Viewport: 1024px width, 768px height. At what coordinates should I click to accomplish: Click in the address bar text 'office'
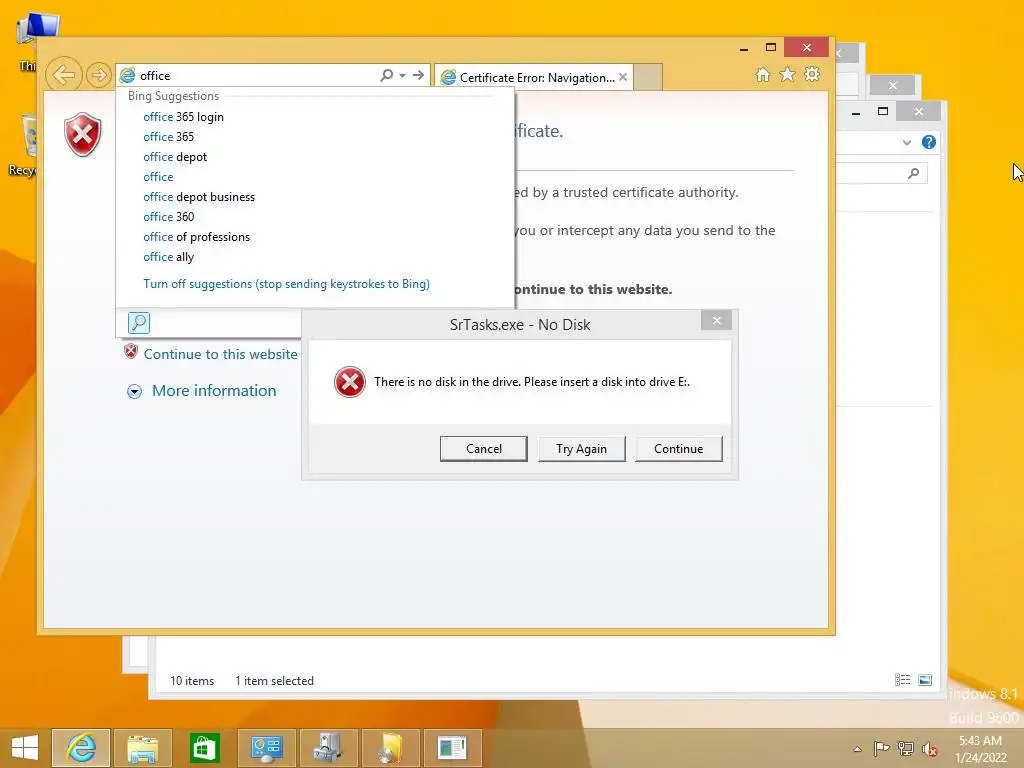pos(155,76)
